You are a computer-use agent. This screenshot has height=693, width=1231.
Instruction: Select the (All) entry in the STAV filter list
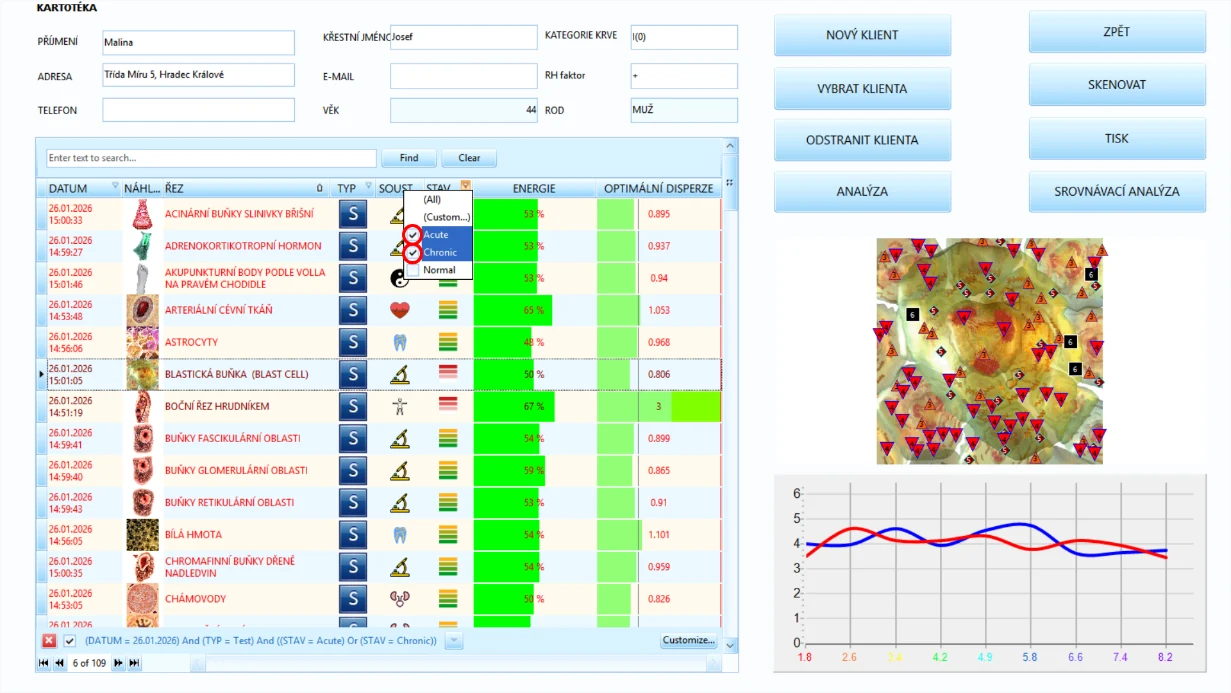(431, 199)
